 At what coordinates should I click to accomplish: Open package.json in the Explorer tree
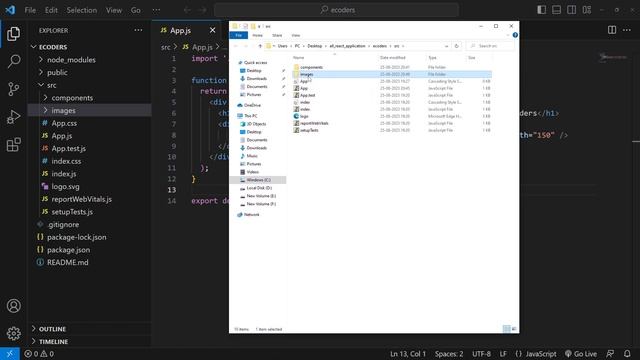pos(90,249)
